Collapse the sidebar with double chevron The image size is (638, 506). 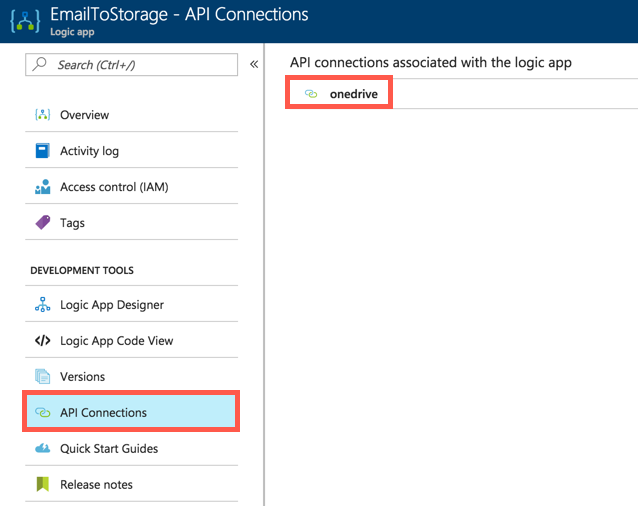pos(254,65)
